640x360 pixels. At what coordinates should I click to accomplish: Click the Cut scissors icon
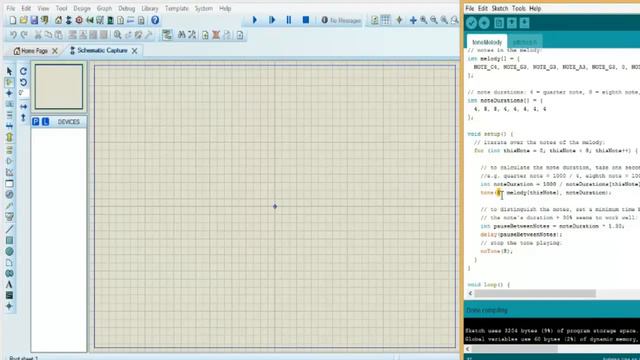[38, 35]
